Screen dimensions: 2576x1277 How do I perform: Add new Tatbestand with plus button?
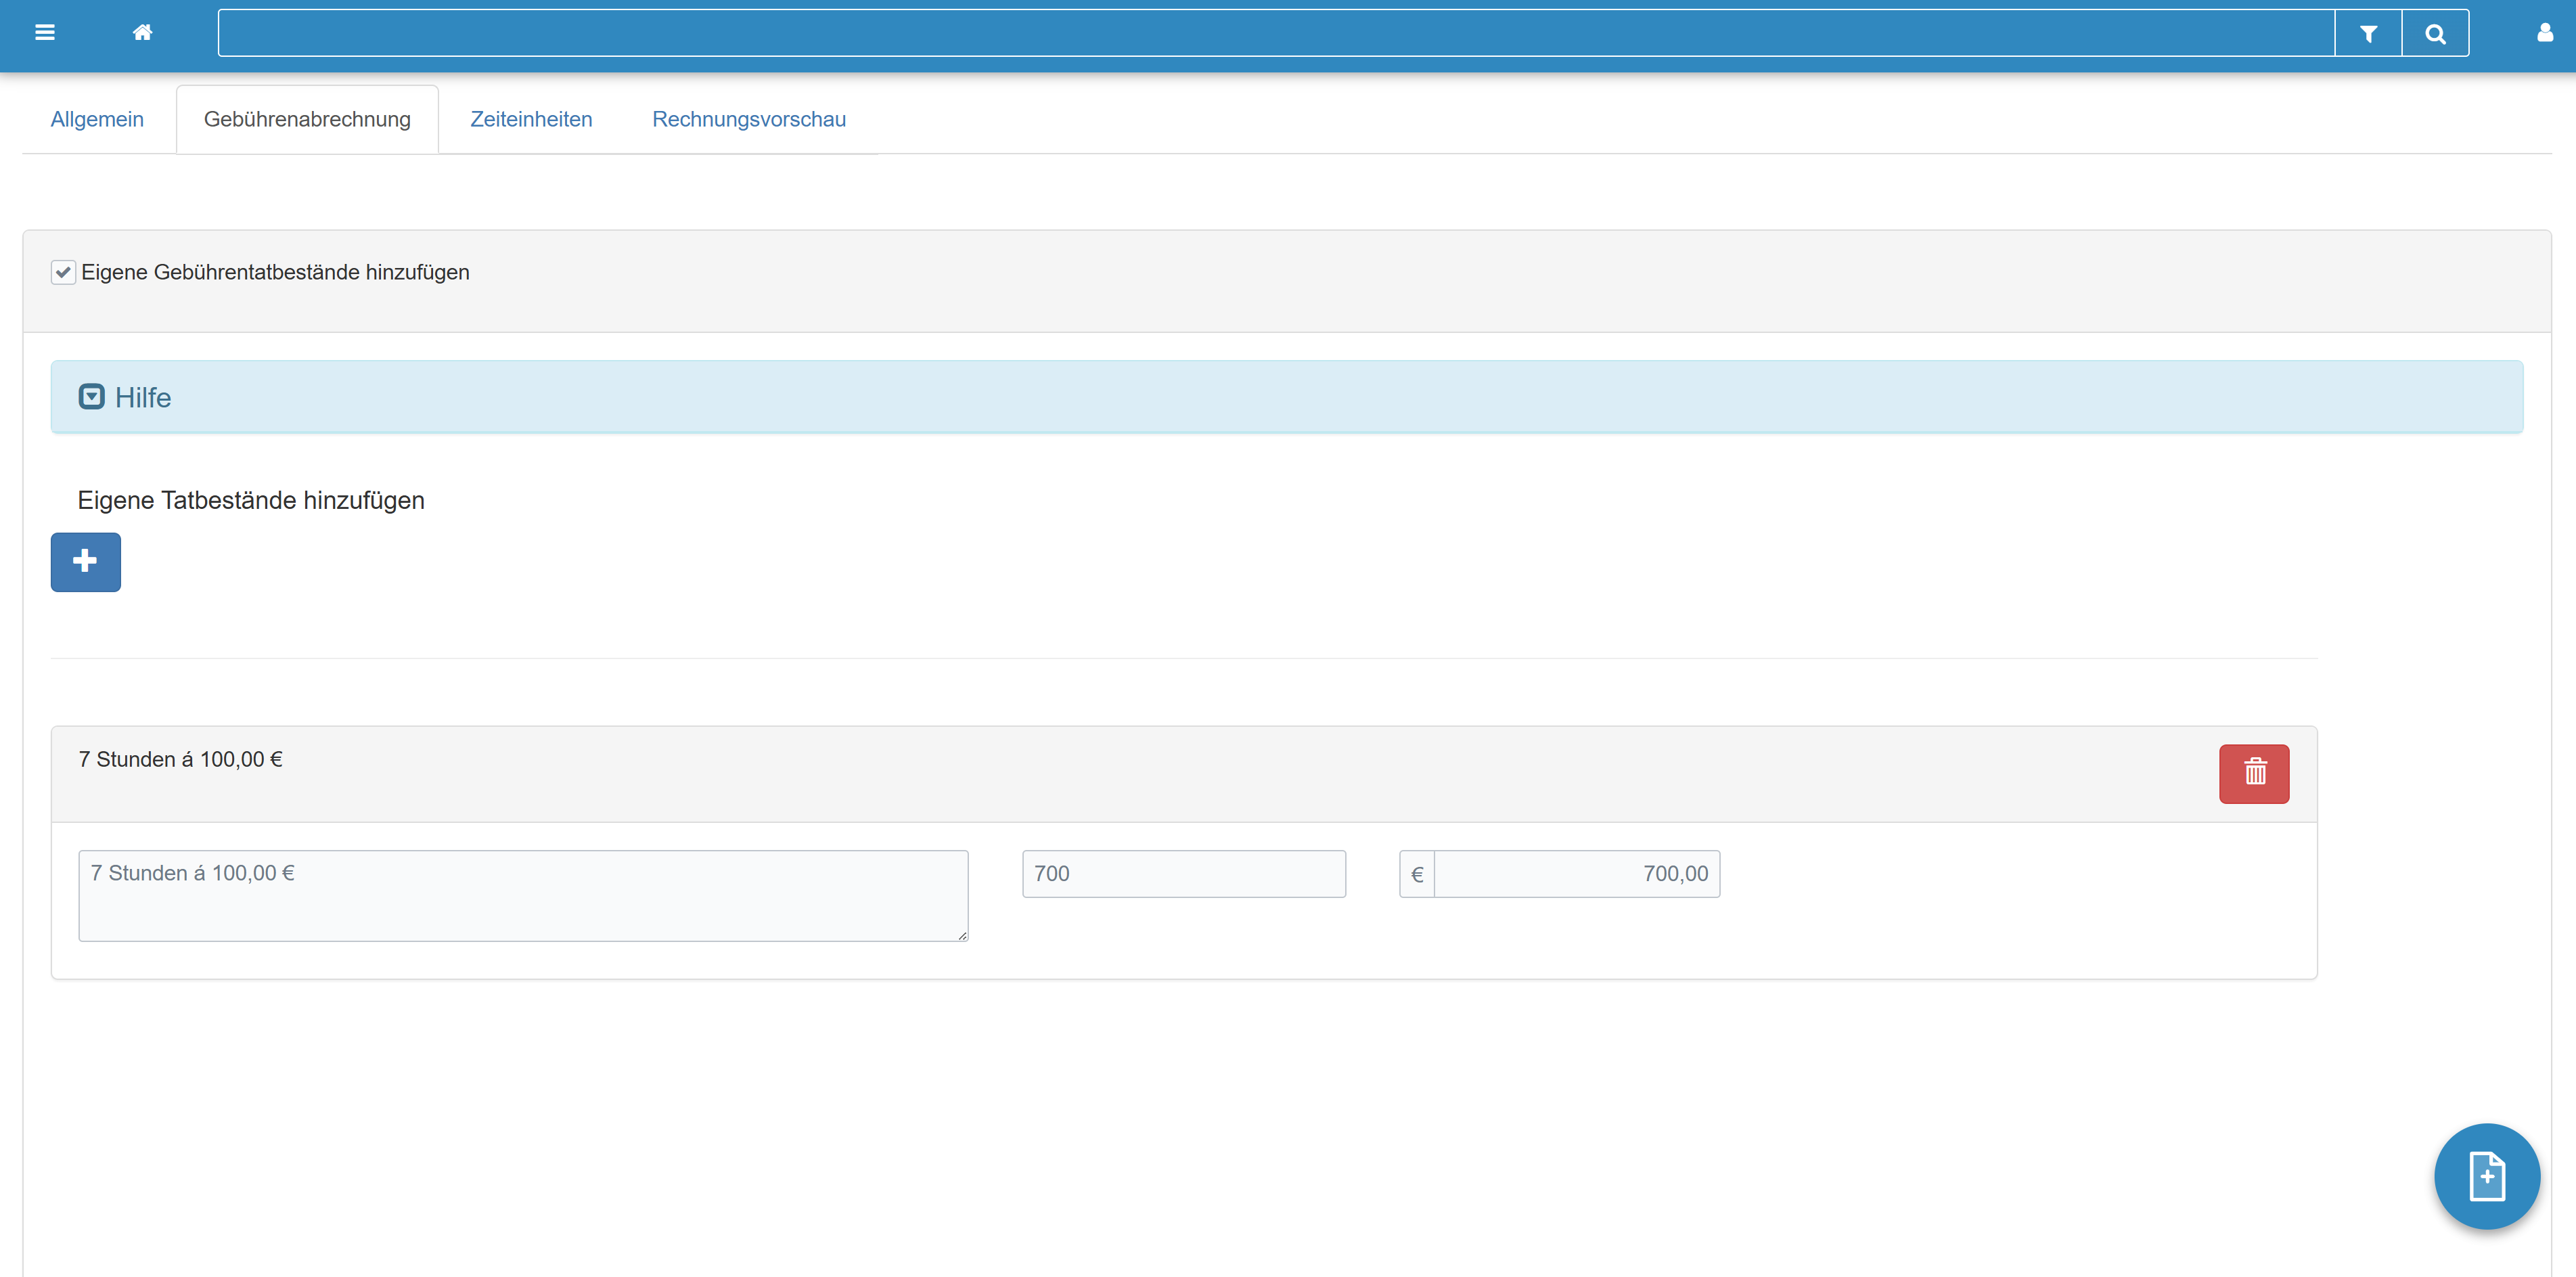pos(86,562)
